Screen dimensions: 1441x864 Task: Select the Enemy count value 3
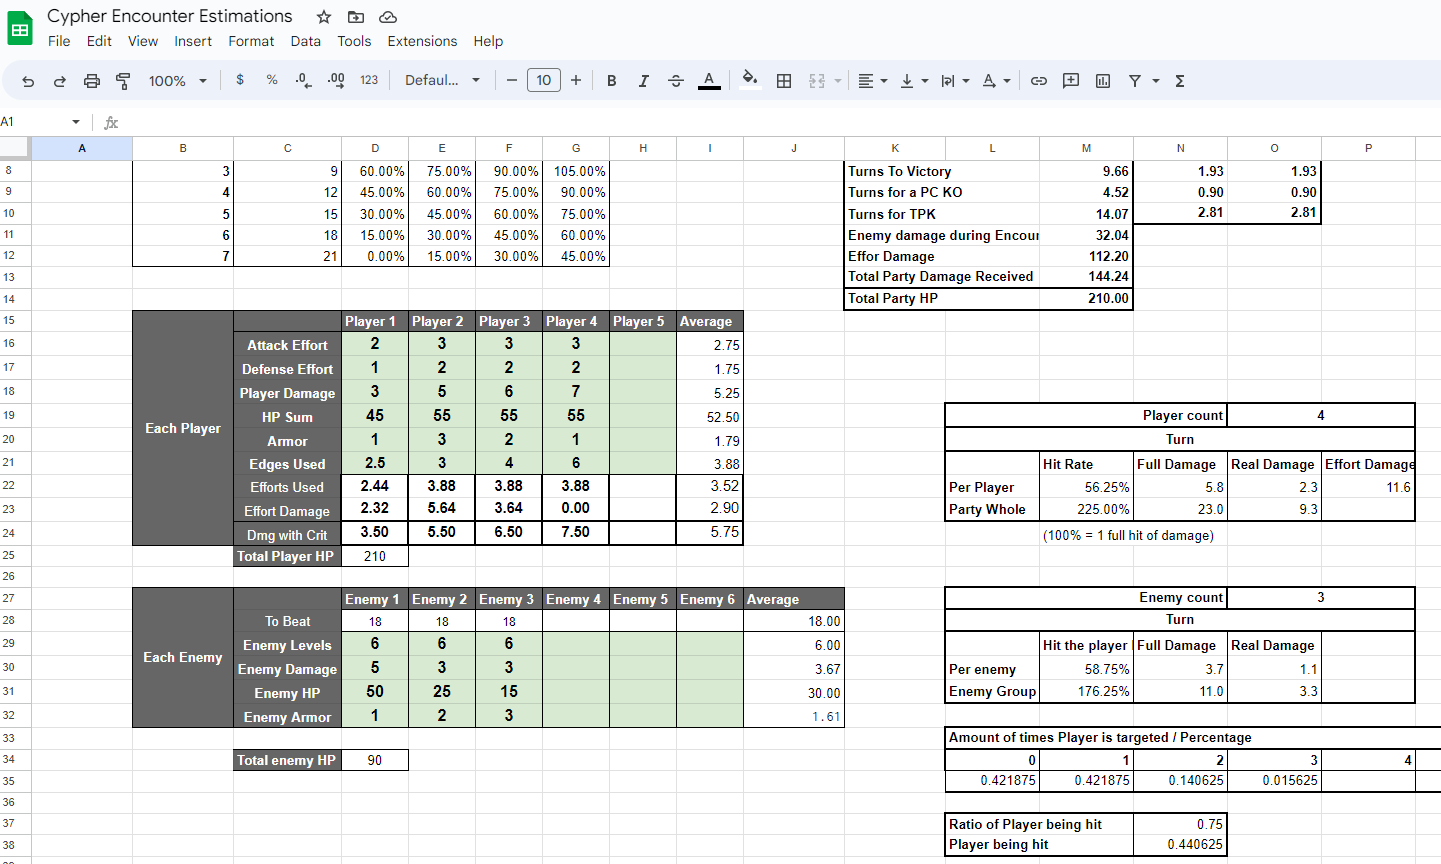tap(1320, 597)
